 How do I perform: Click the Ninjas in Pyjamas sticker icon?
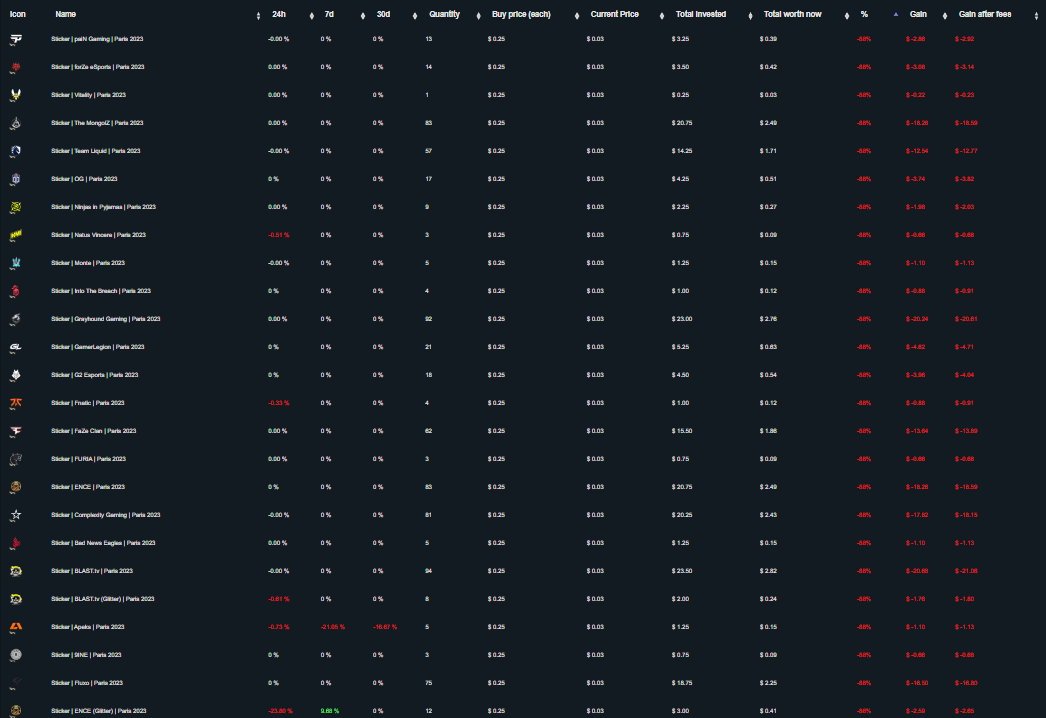pos(16,208)
